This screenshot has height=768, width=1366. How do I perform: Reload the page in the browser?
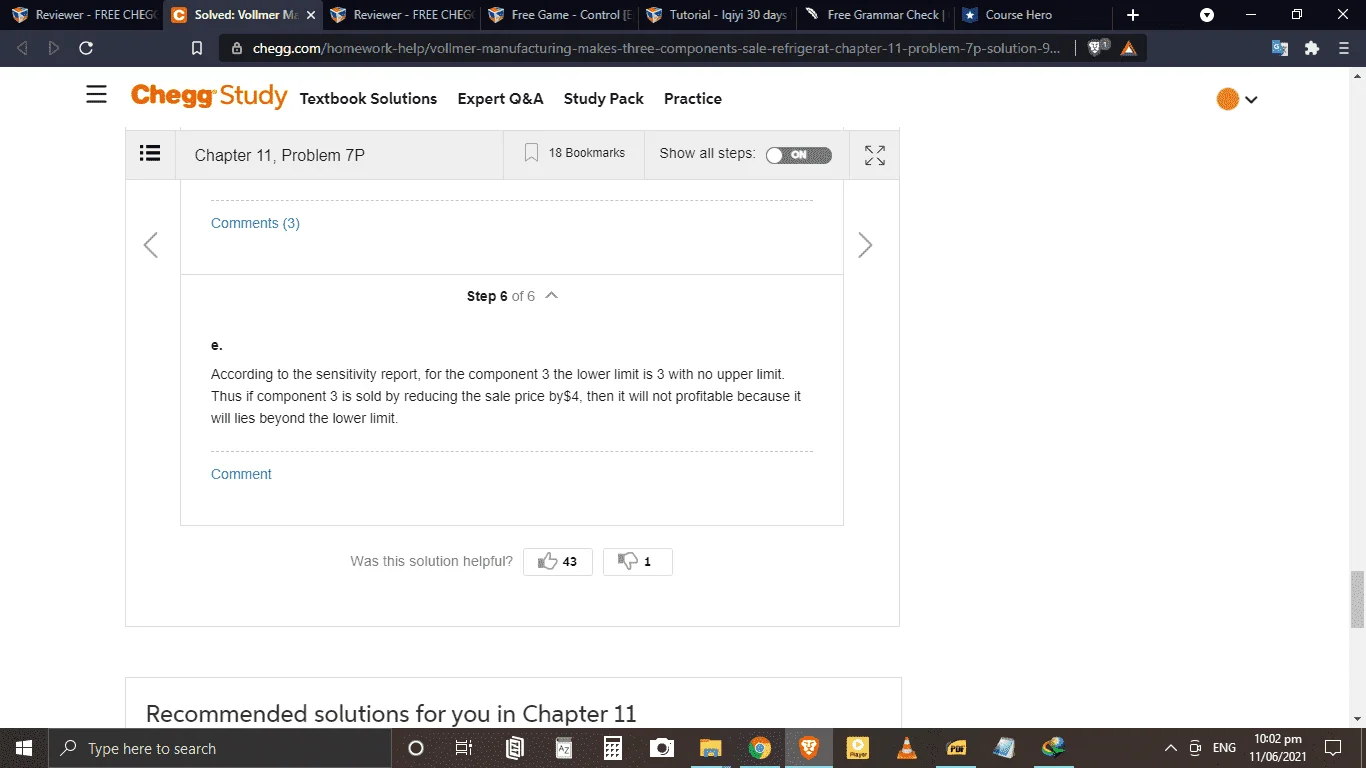pos(86,48)
